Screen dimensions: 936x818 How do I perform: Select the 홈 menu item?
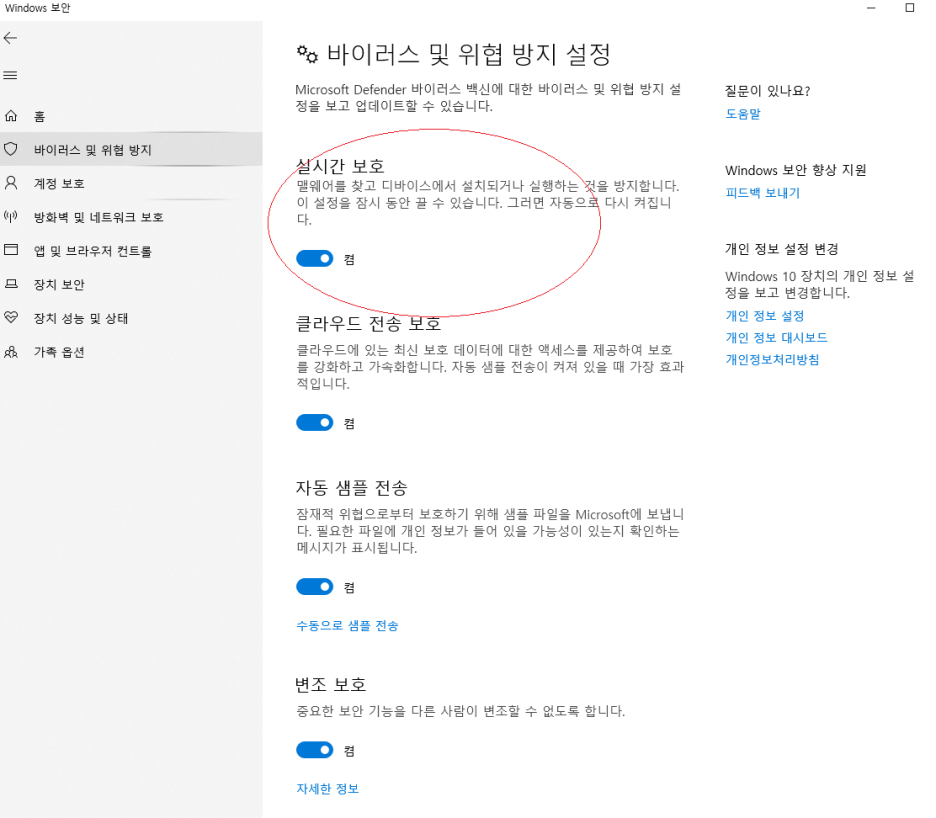click(x=131, y=116)
